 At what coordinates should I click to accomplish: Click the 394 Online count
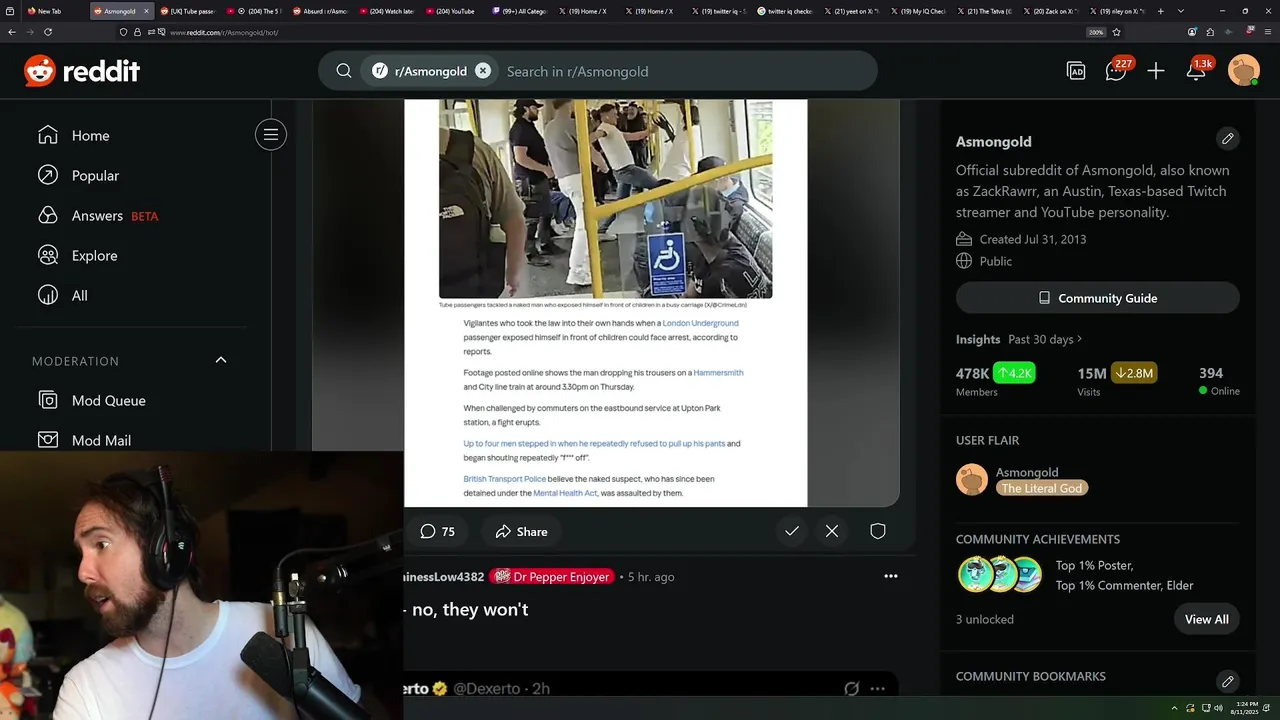(1219, 380)
